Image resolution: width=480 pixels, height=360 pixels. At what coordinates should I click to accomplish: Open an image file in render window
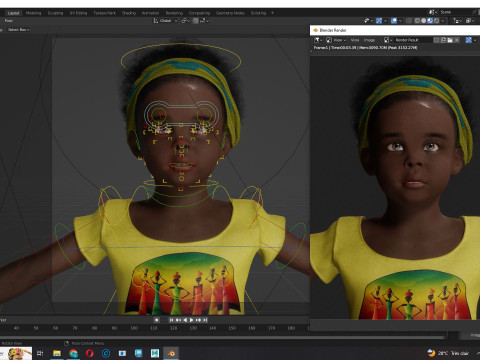tap(450, 40)
